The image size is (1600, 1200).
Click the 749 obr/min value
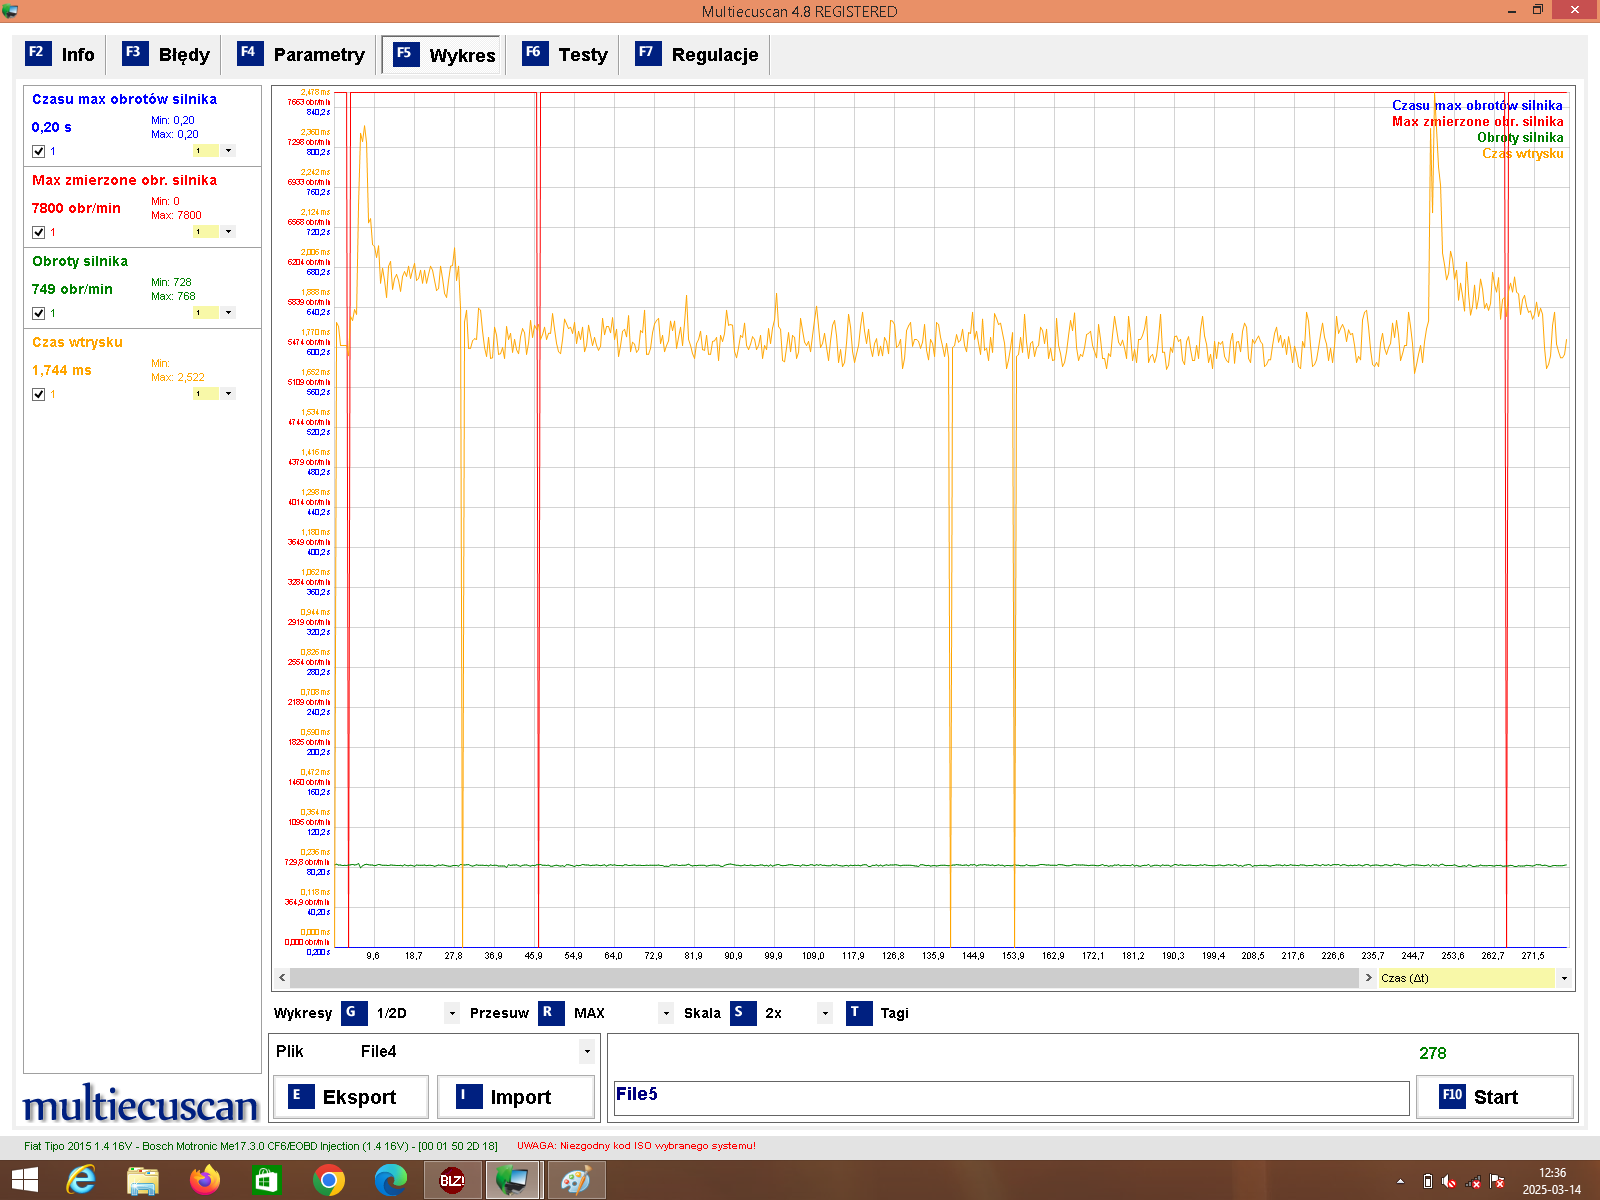[72, 289]
